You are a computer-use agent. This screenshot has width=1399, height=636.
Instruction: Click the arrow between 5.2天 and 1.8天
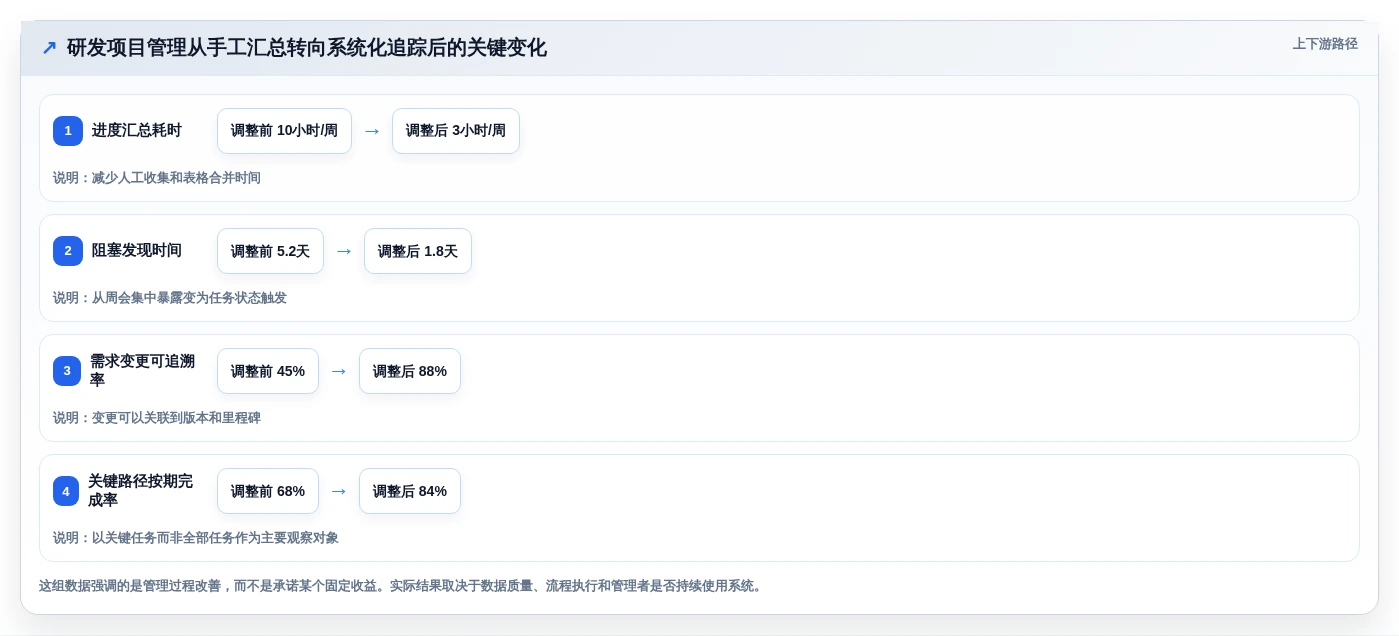[x=344, y=251]
